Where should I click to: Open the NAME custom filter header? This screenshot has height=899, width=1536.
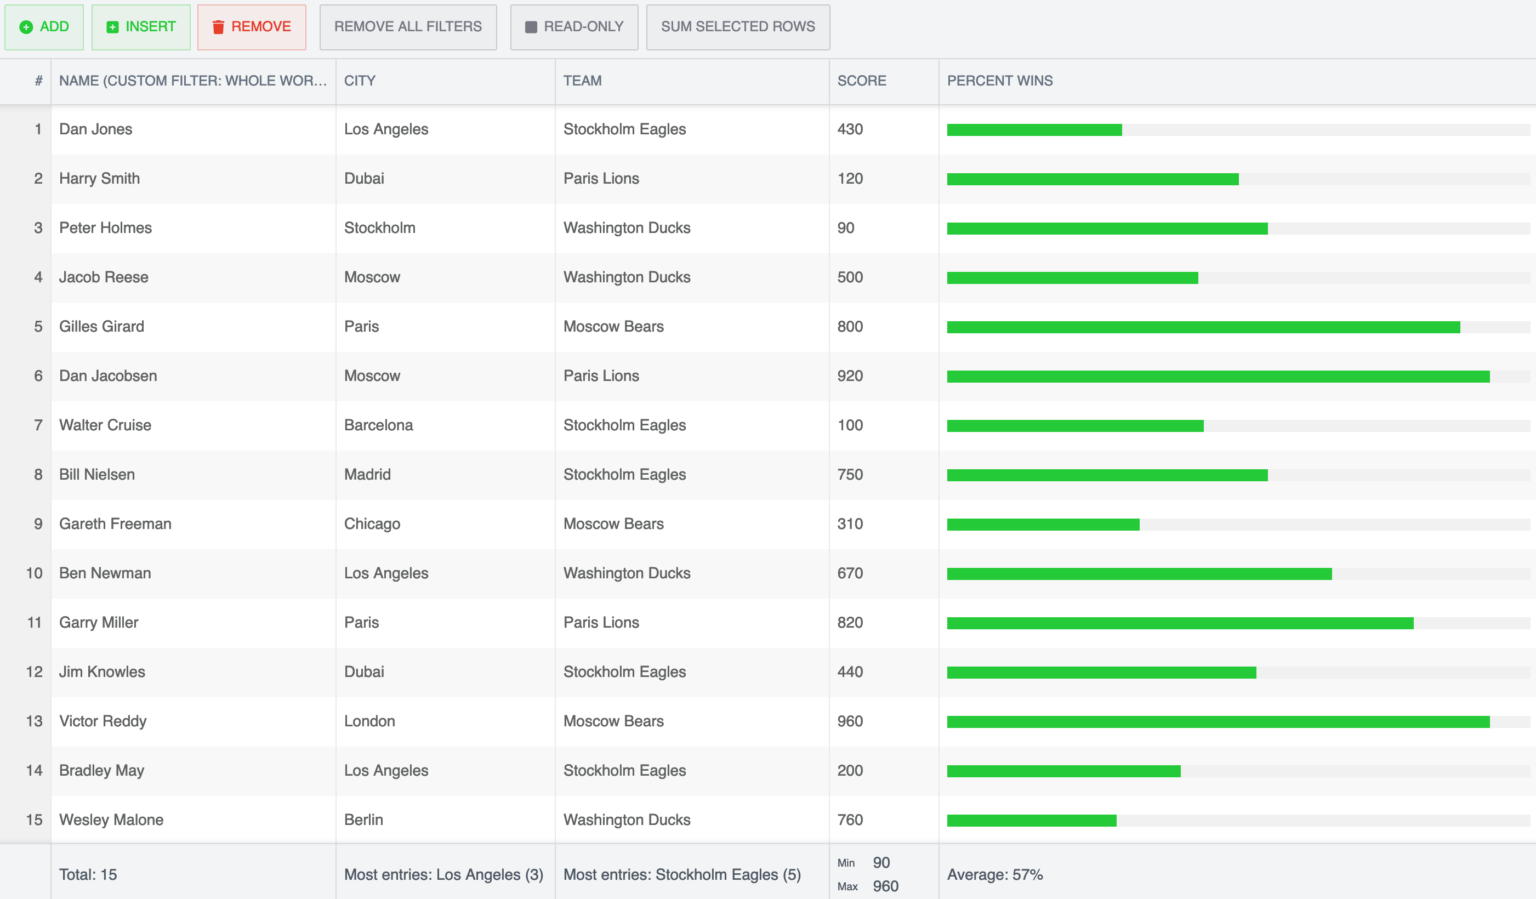click(195, 81)
